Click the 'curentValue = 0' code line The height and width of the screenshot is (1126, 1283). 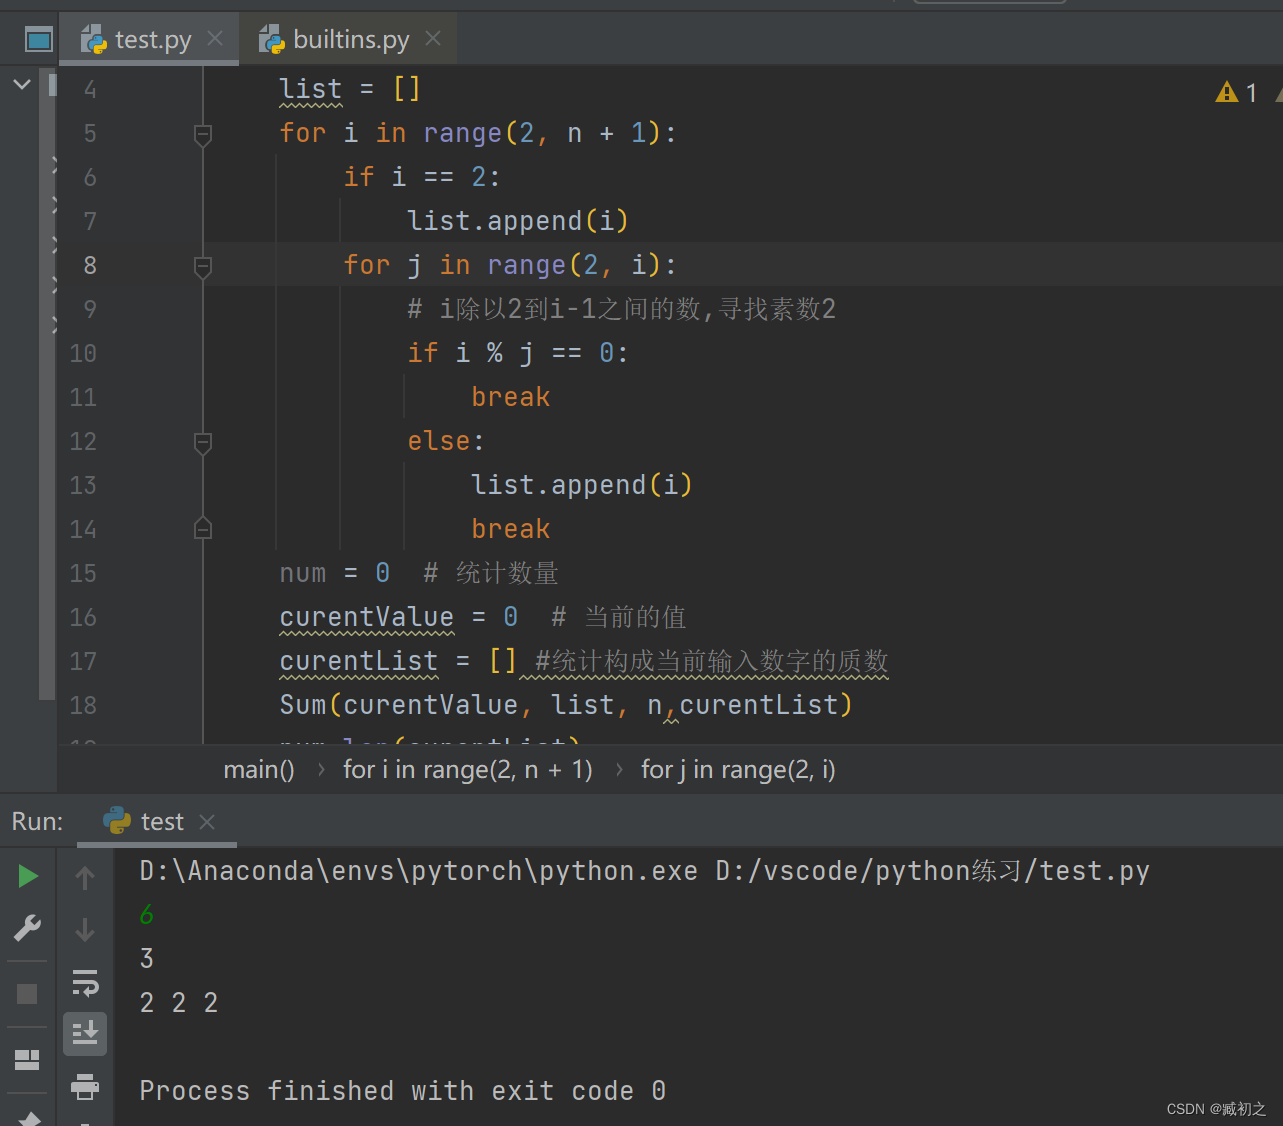tap(399, 617)
